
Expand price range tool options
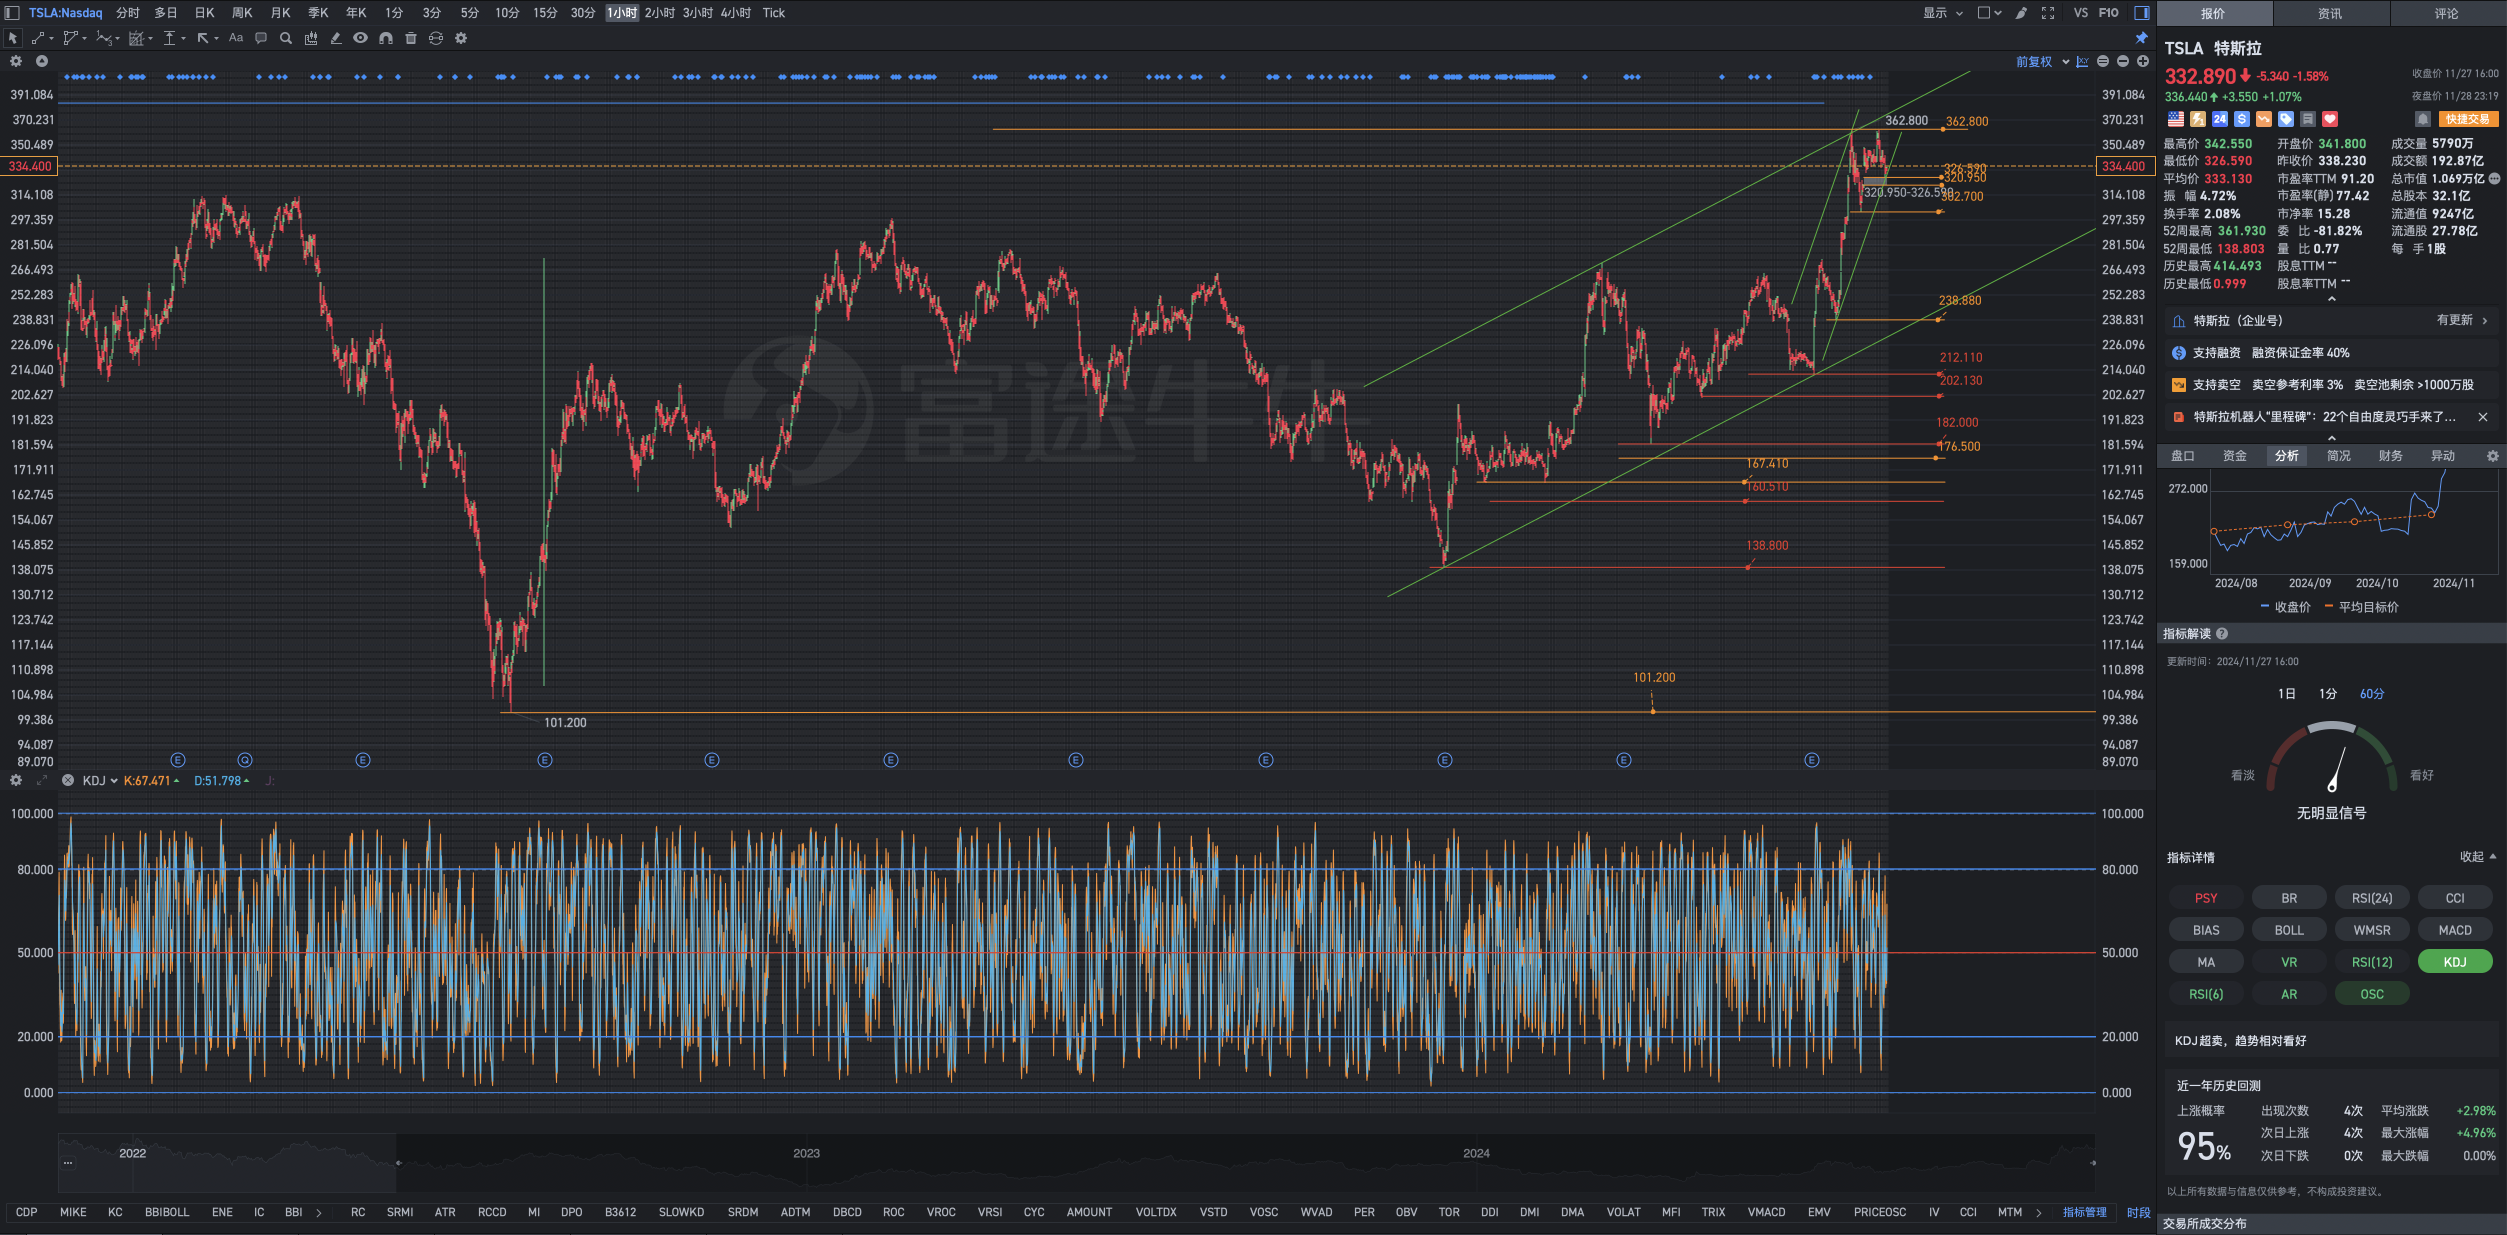[184, 39]
